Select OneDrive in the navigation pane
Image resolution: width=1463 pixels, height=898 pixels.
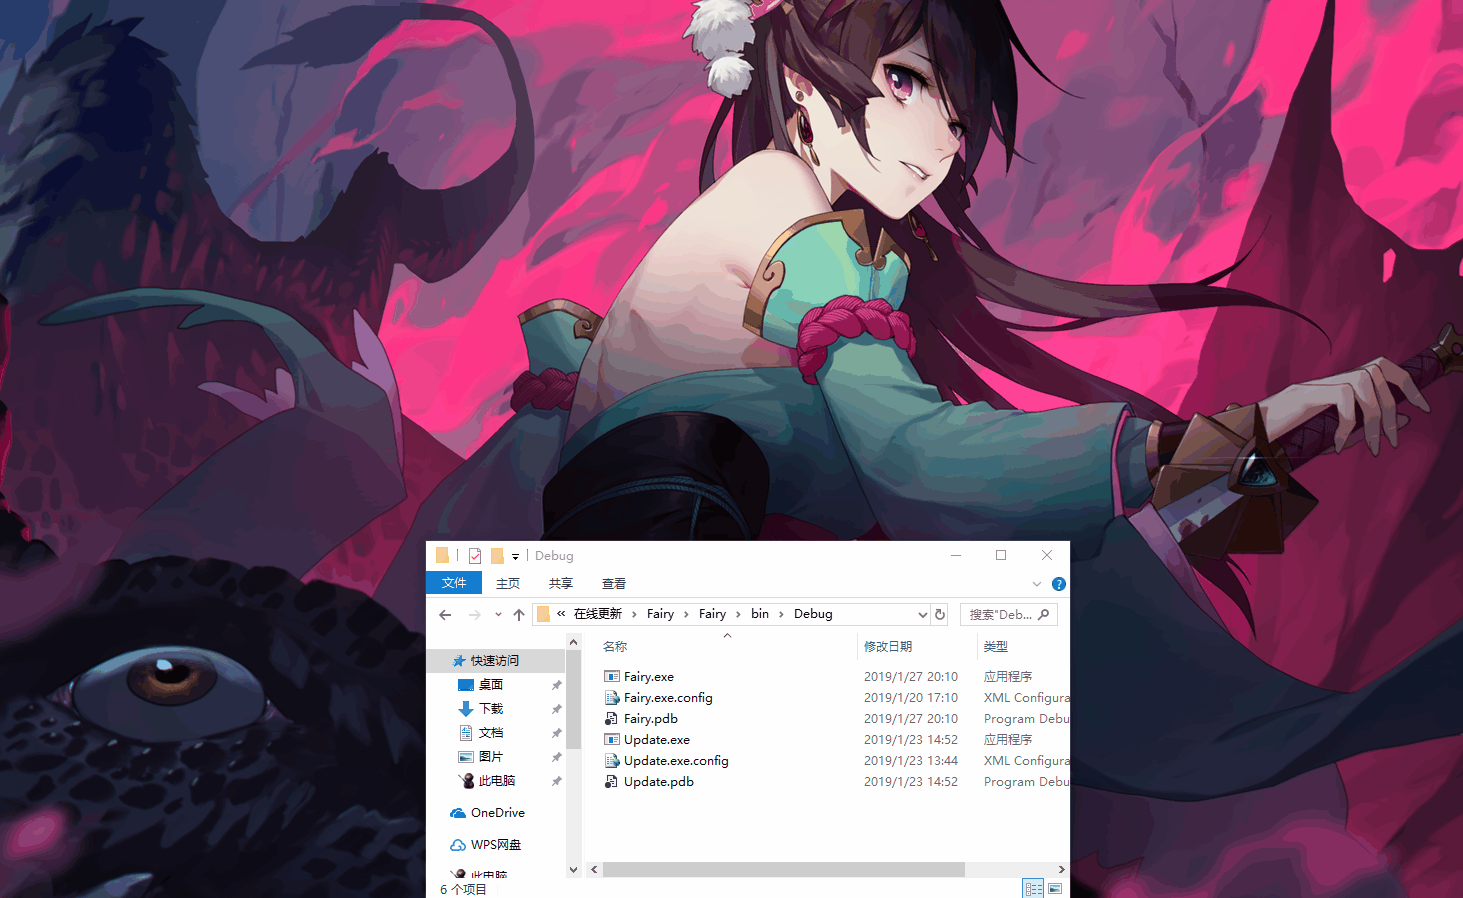tap(498, 813)
